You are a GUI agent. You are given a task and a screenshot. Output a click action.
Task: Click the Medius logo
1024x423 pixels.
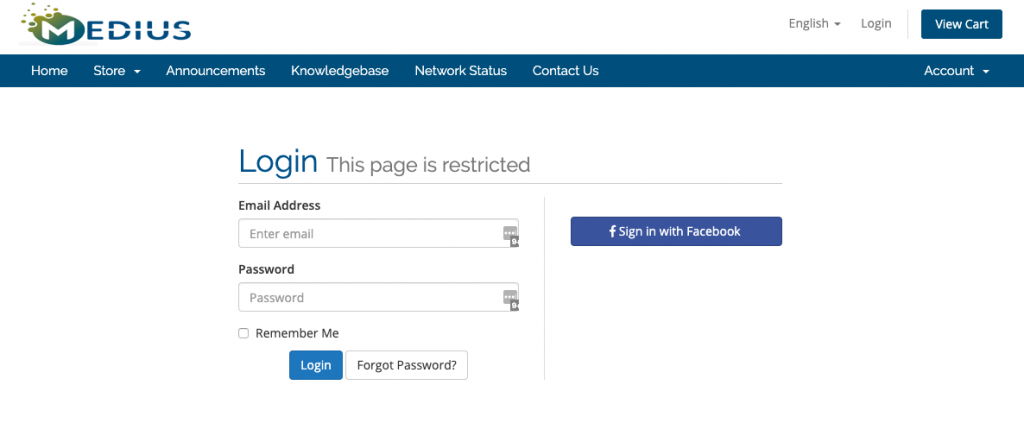106,25
